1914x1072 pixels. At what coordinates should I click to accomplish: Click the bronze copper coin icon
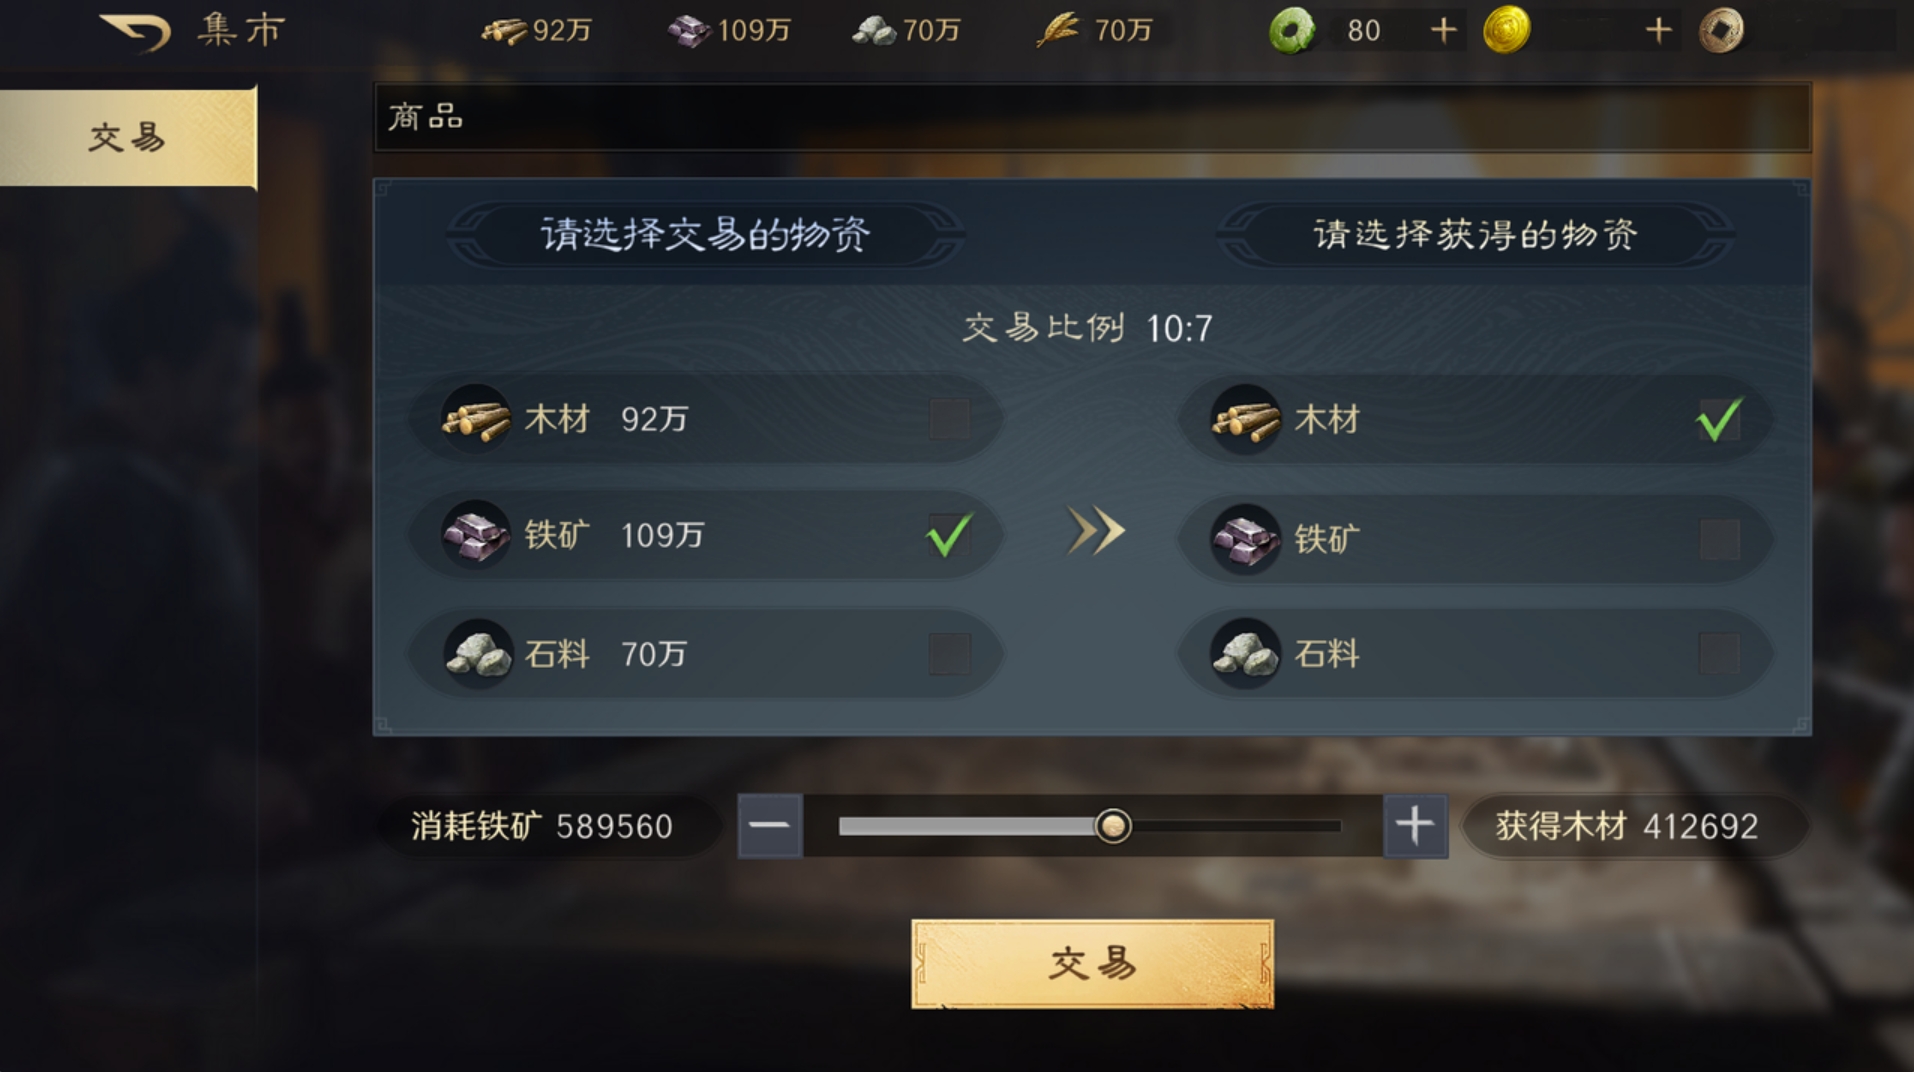pyautogui.click(x=1721, y=30)
